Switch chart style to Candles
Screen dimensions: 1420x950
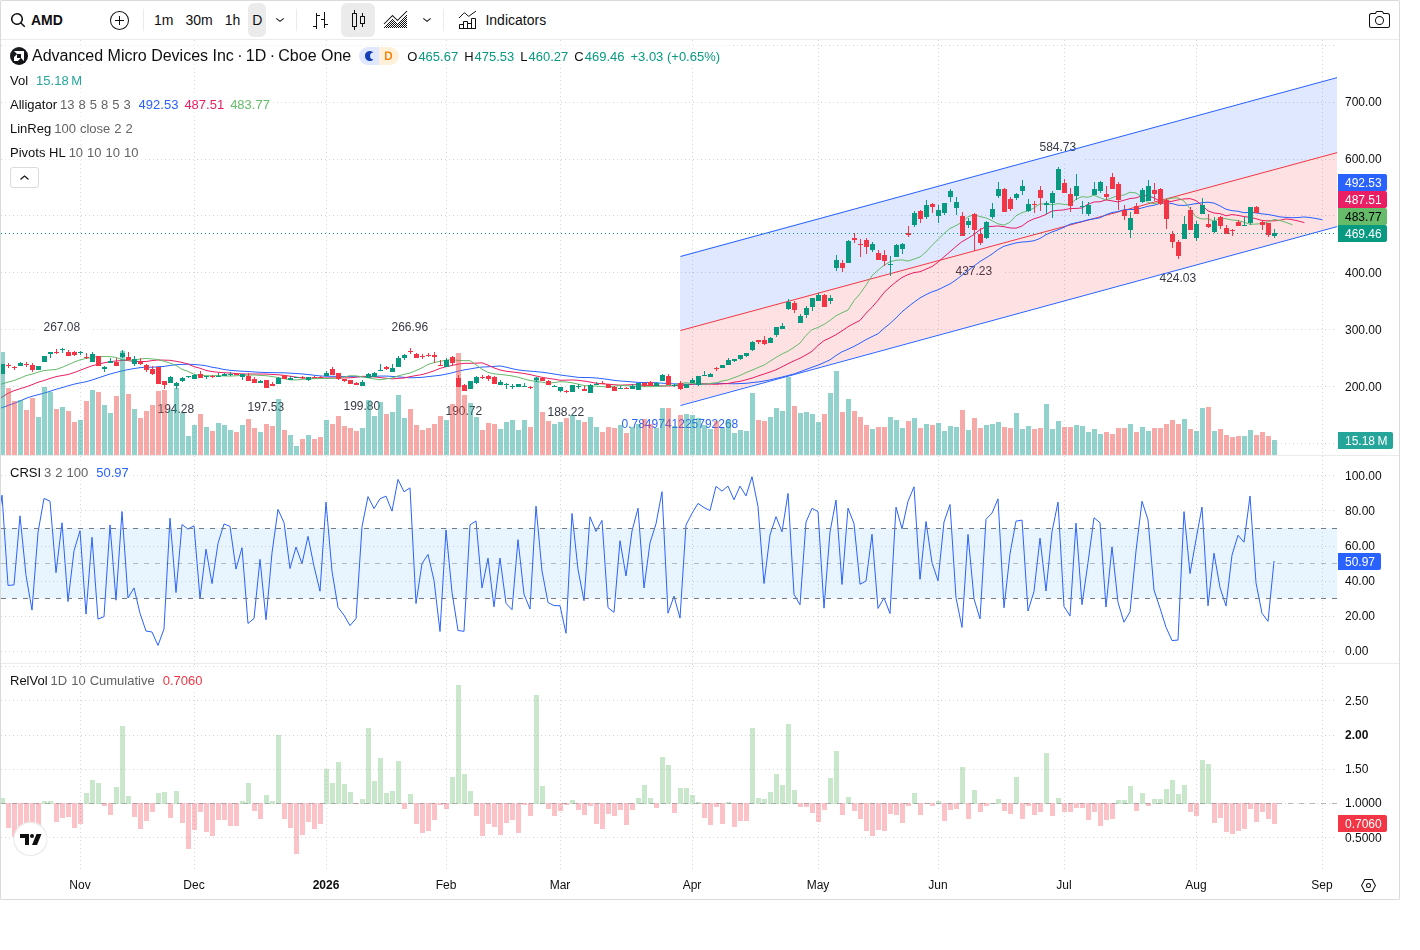358,20
